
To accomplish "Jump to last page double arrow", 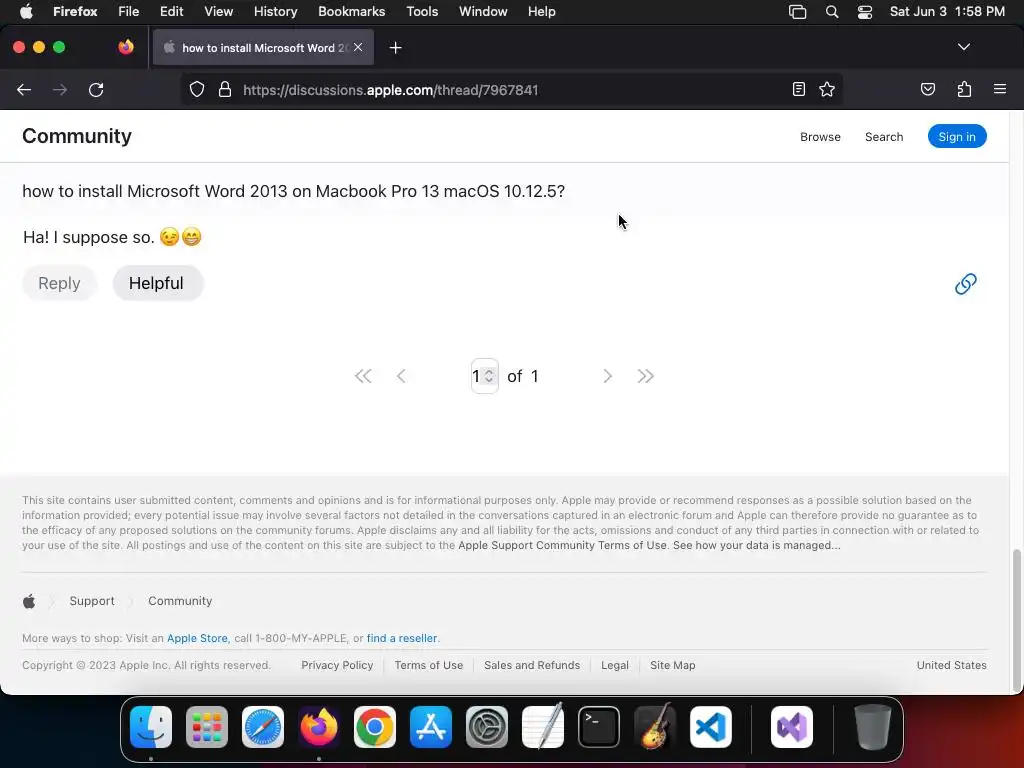I will point(645,376).
